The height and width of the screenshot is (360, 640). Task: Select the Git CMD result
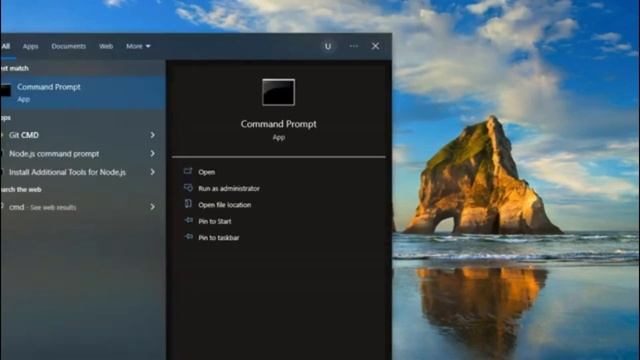pos(83,135)
